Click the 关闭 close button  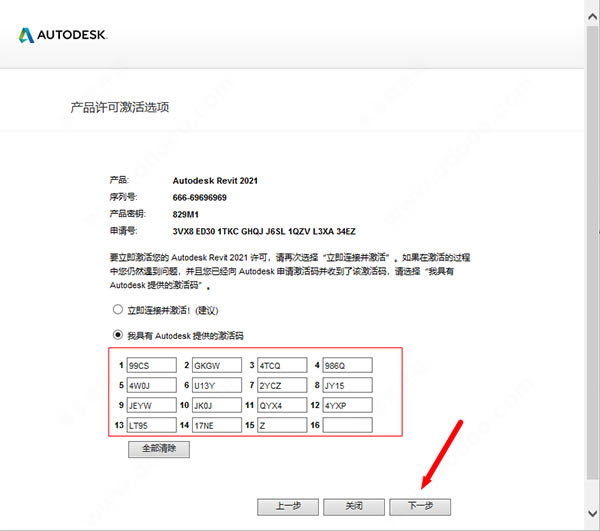[x=354, y=507]
